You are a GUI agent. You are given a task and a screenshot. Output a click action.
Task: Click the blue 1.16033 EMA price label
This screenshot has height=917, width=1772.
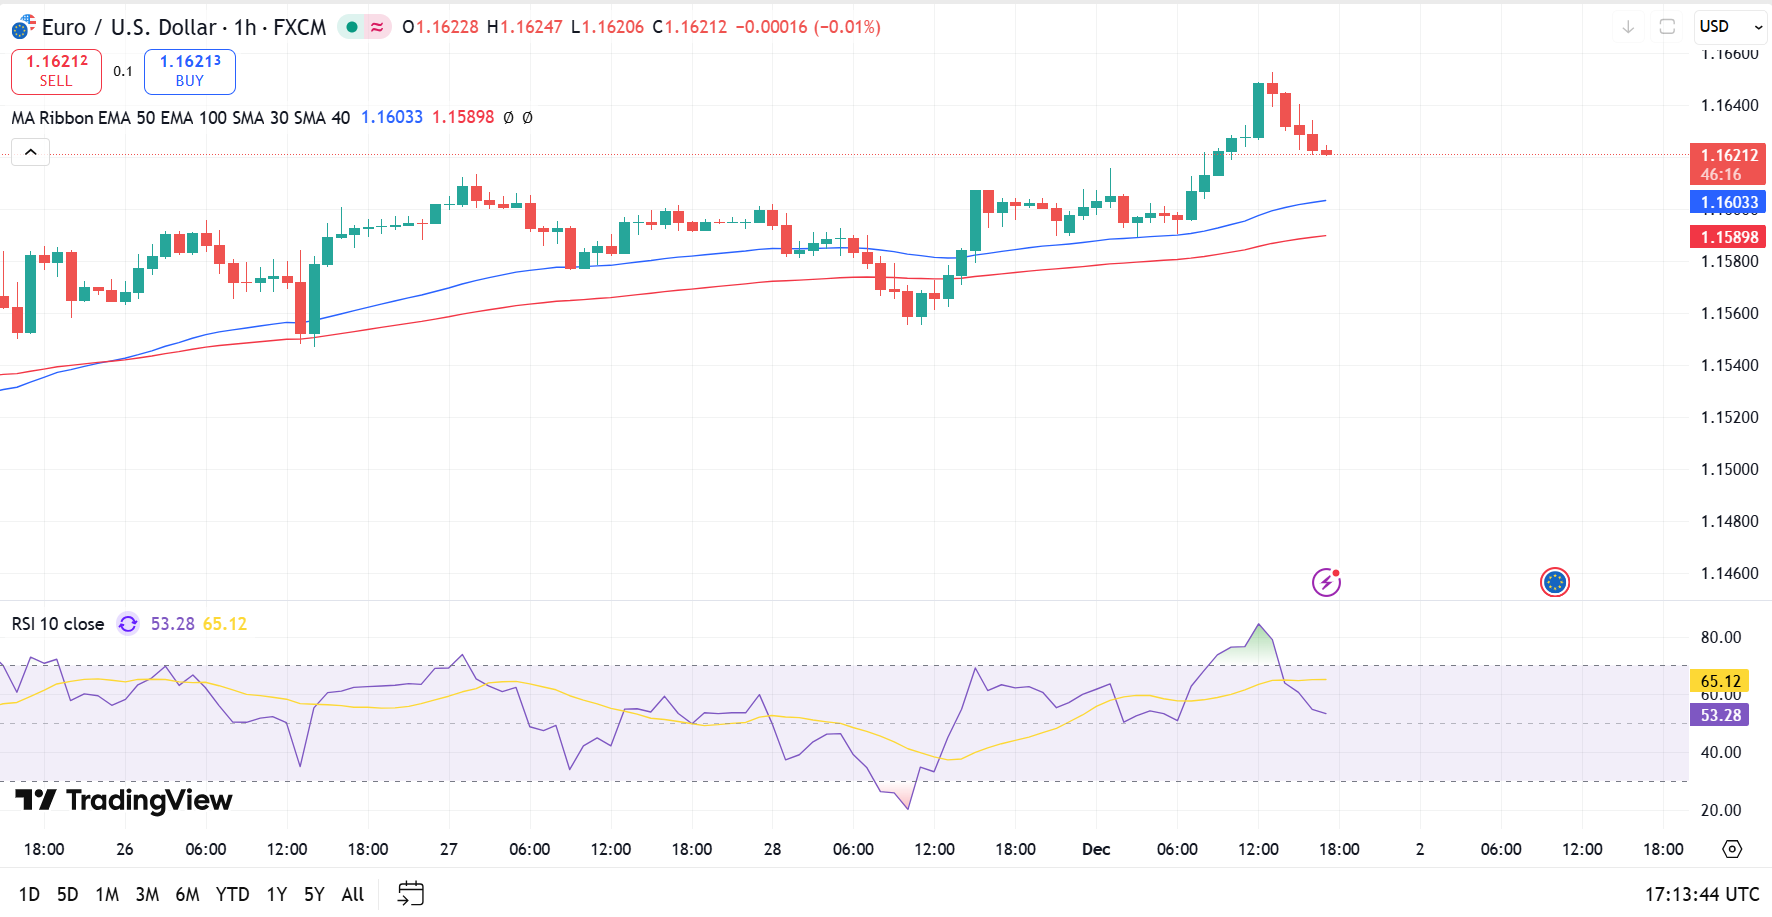coord(1728,202)
